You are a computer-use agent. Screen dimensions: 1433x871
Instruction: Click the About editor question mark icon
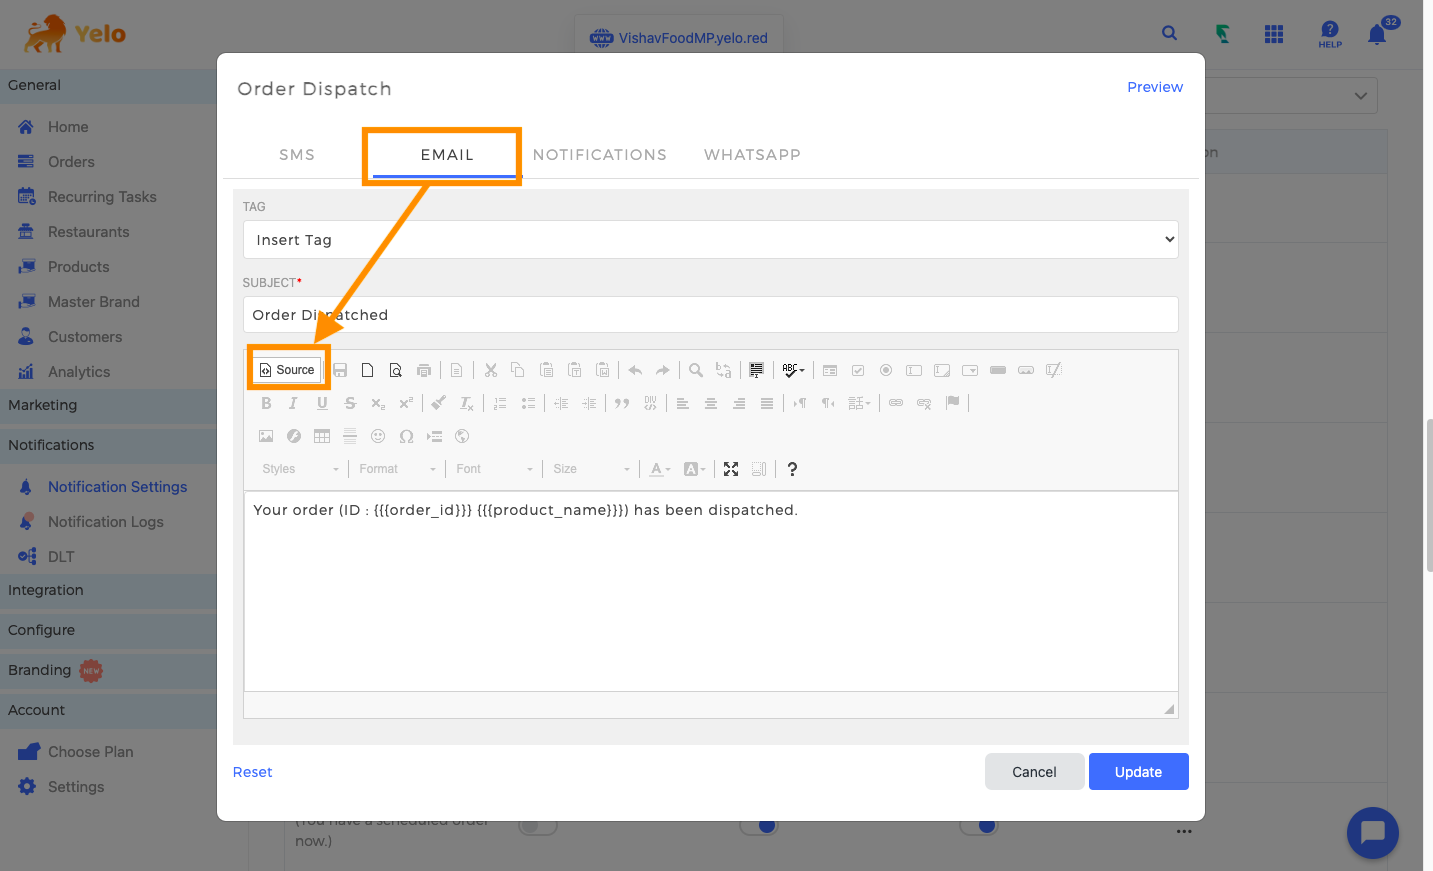click(x=792, y=469)
